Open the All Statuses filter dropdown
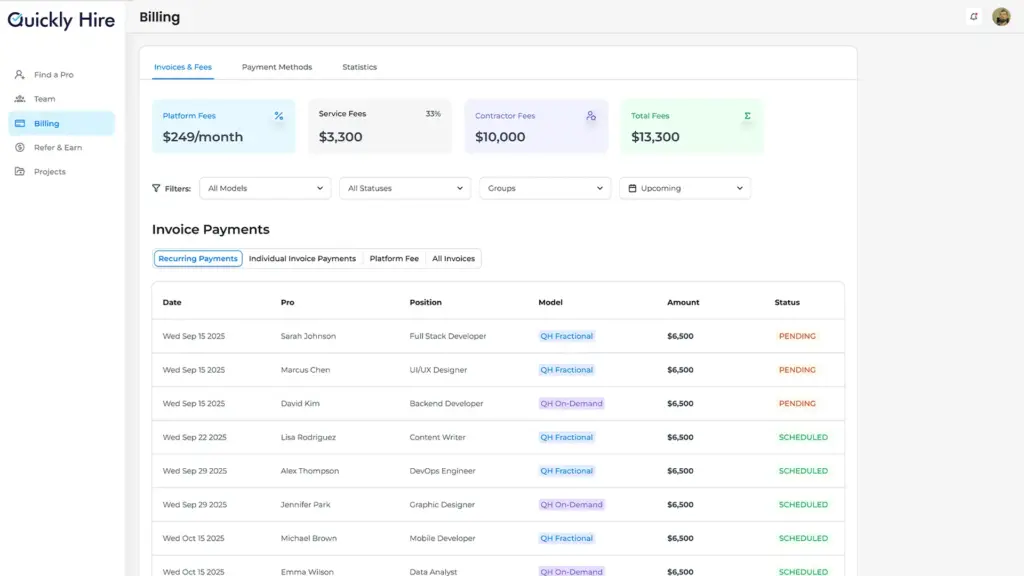This screenshot has width=1024, height=576. (405, 188)
